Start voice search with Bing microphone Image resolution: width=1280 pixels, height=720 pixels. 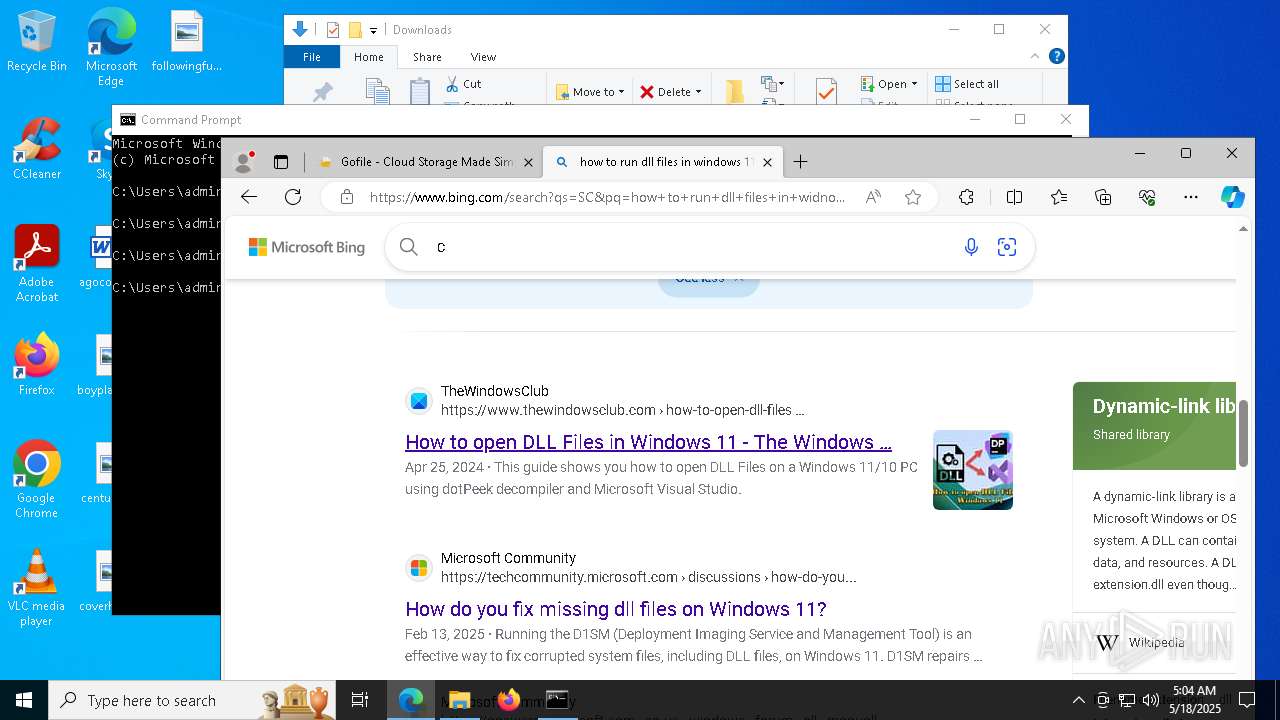(x=971, y=247)
